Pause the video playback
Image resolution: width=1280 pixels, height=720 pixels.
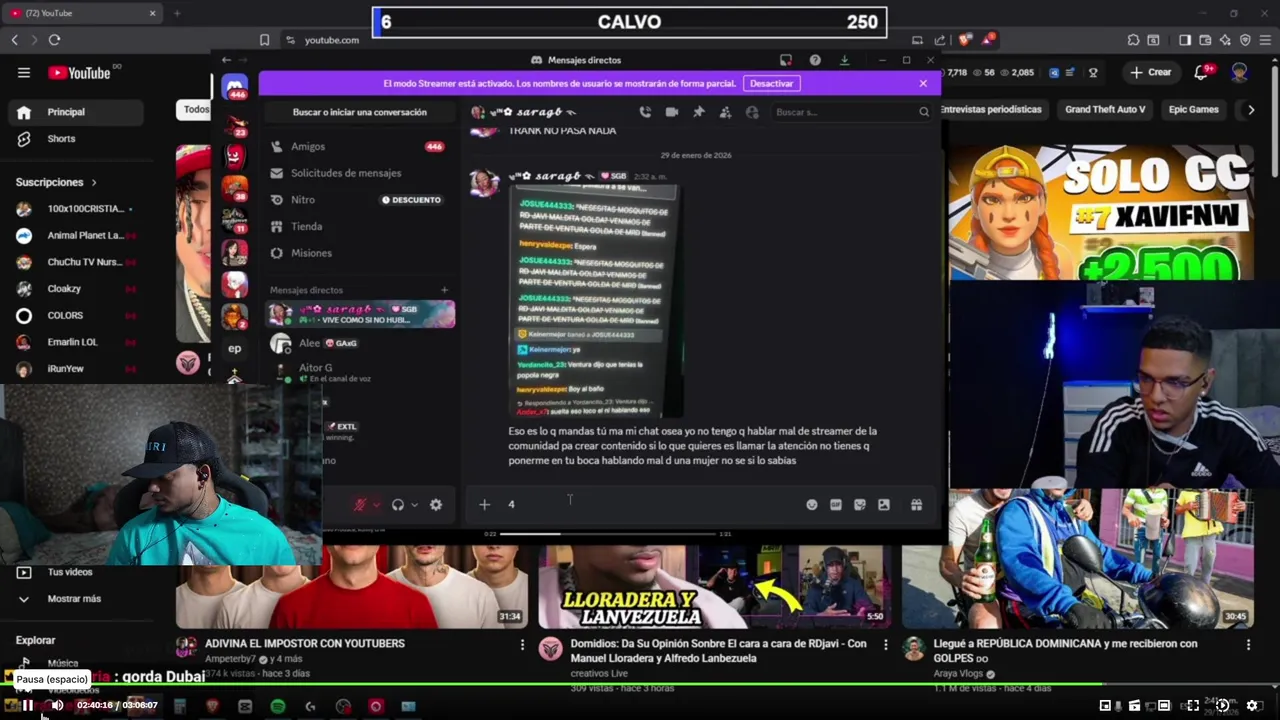click(x=28, y=705)
